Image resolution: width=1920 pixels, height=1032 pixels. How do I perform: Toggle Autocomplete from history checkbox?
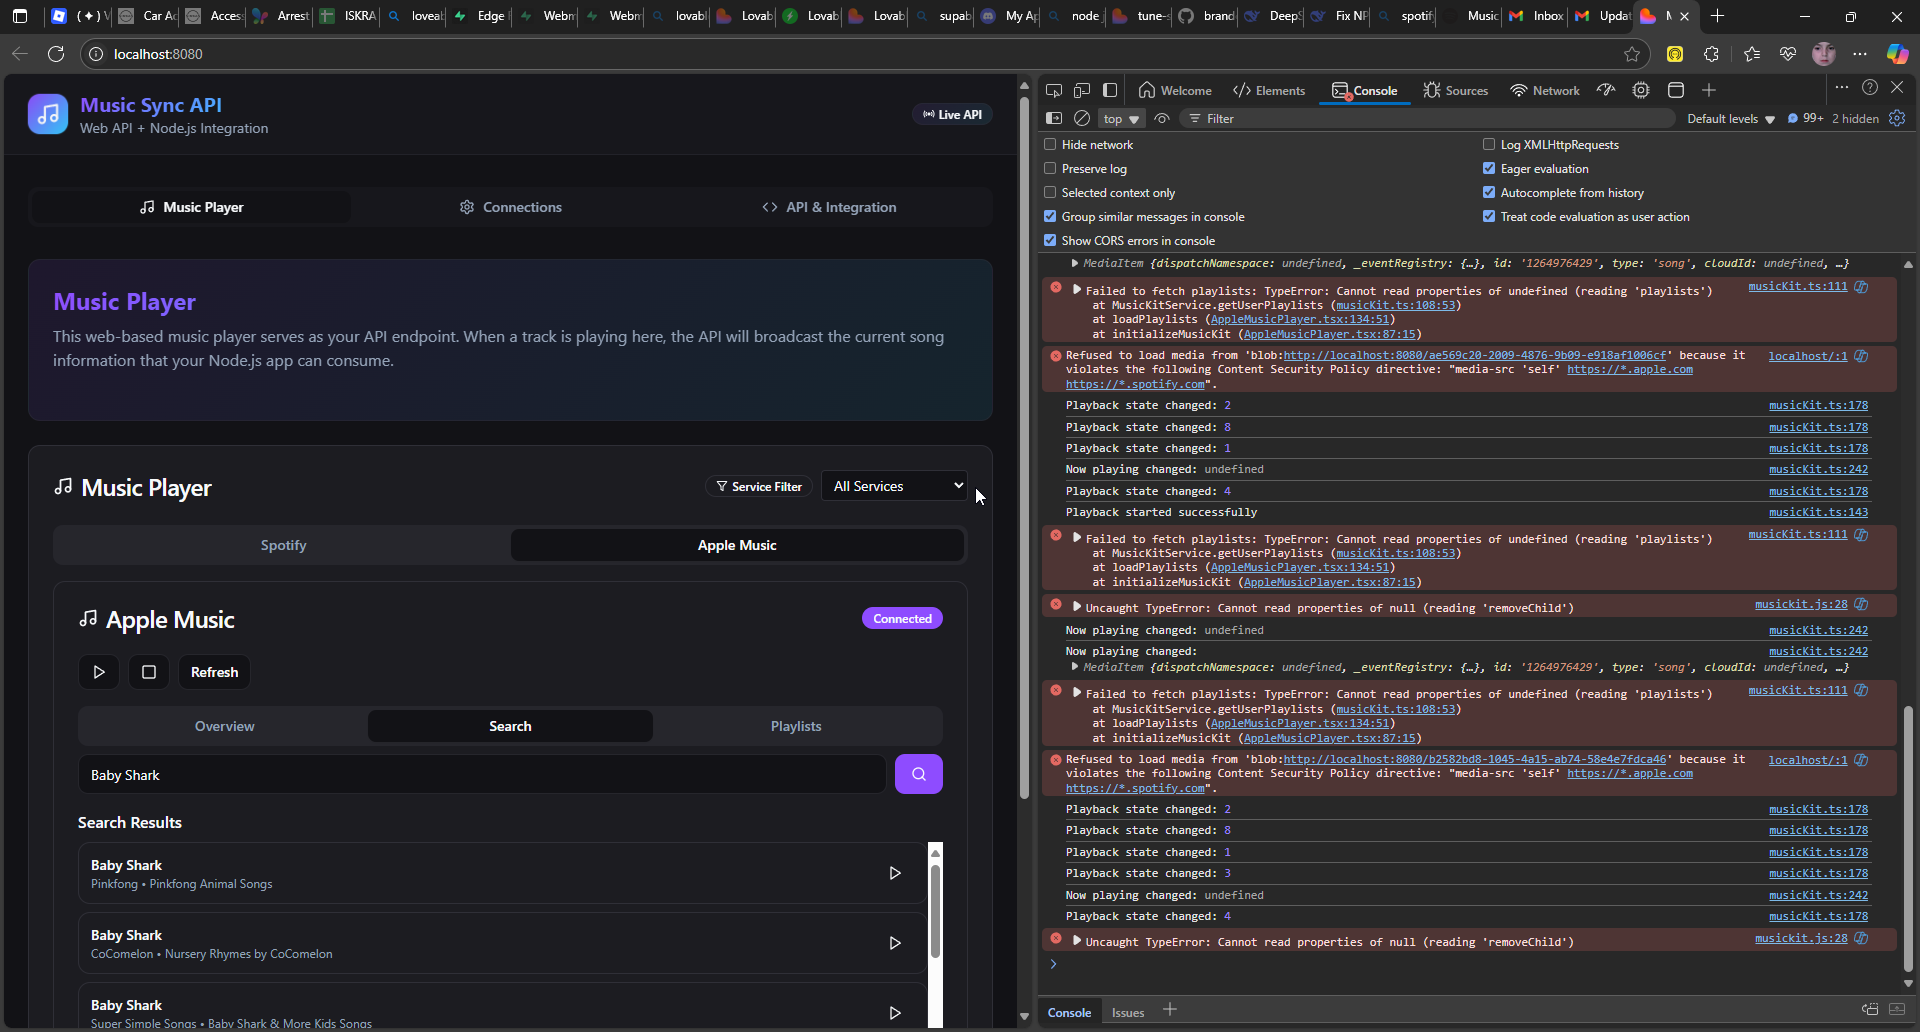(x=1489, y=193)
